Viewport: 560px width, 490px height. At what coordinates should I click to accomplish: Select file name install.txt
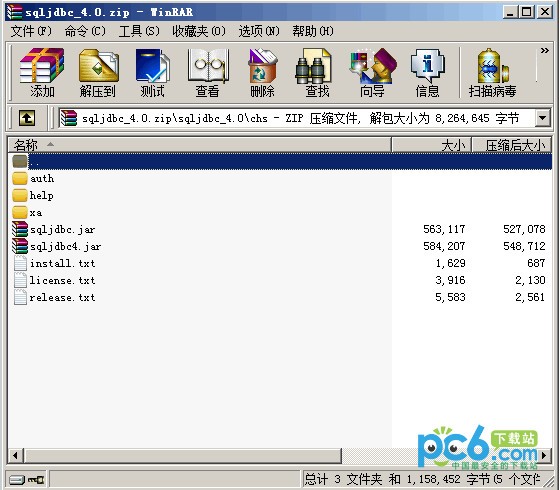click(x=62, y=264)
